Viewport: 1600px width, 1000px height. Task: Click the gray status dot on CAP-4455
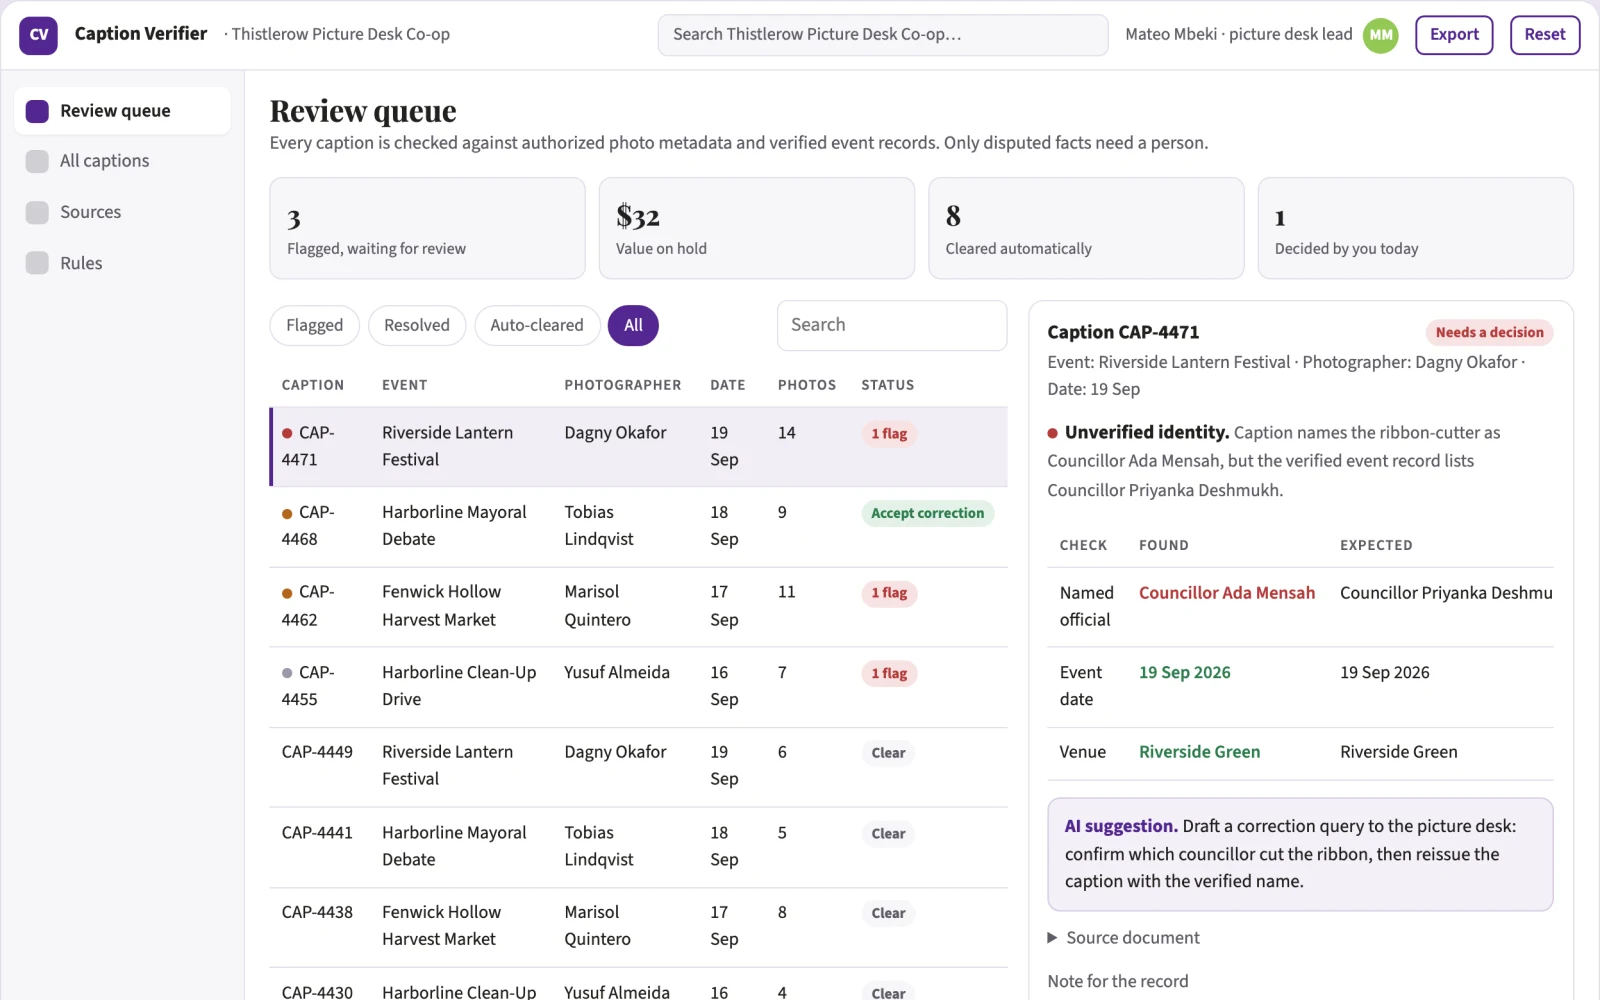[287, 673]
